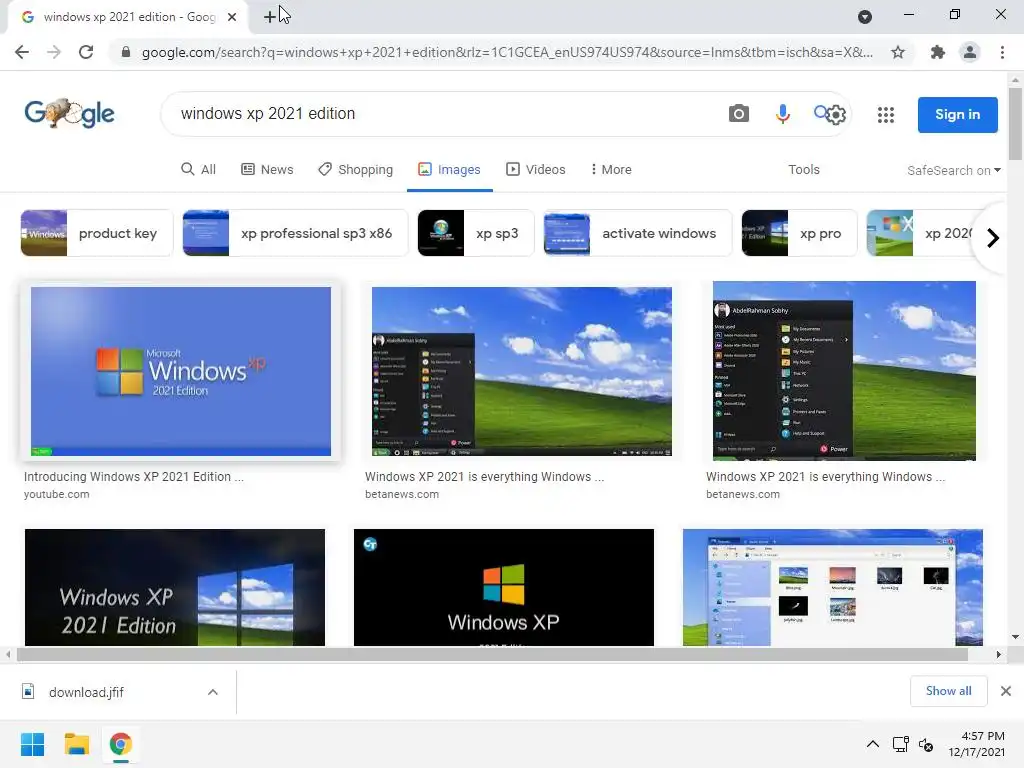Viewport: 1024px width, 768px height.
Task: Click the vertical scrollbar down arrow
Action: [x=1015, y=637]
